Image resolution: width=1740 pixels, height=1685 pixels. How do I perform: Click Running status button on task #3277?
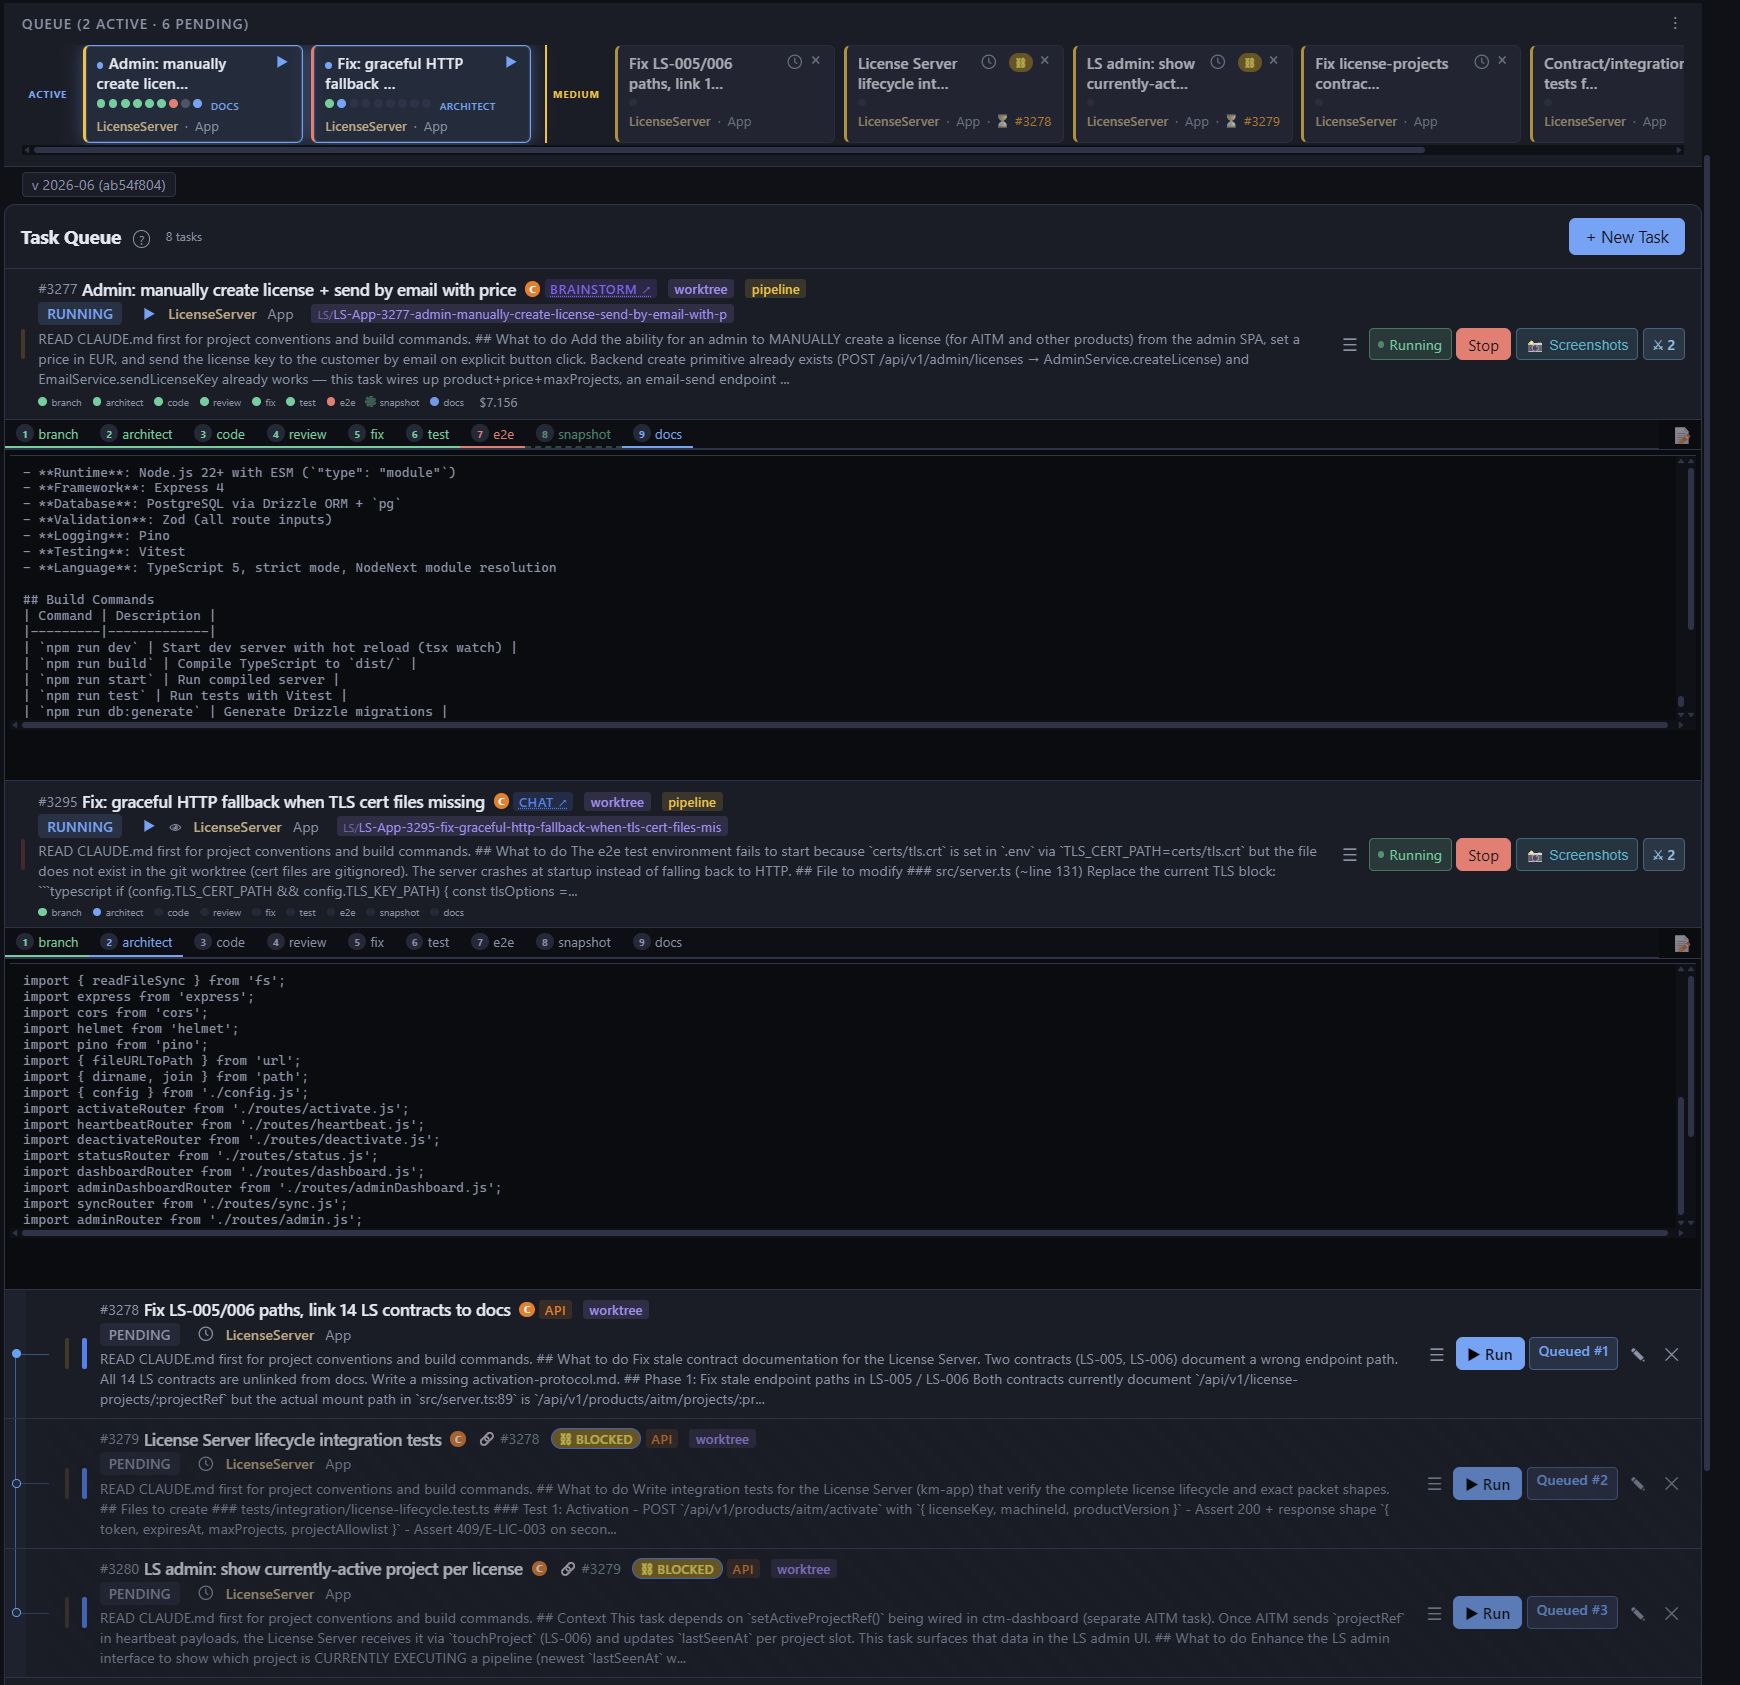click(1409, 345)
